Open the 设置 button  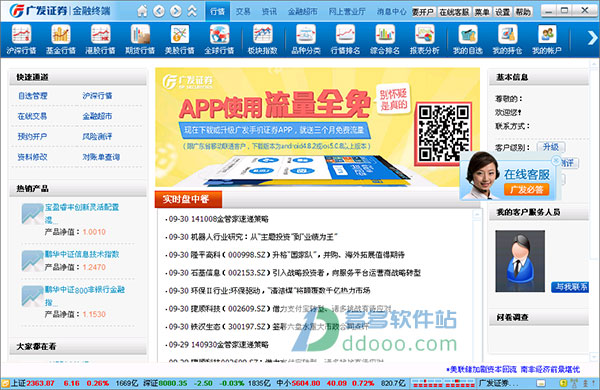[502, 12]
